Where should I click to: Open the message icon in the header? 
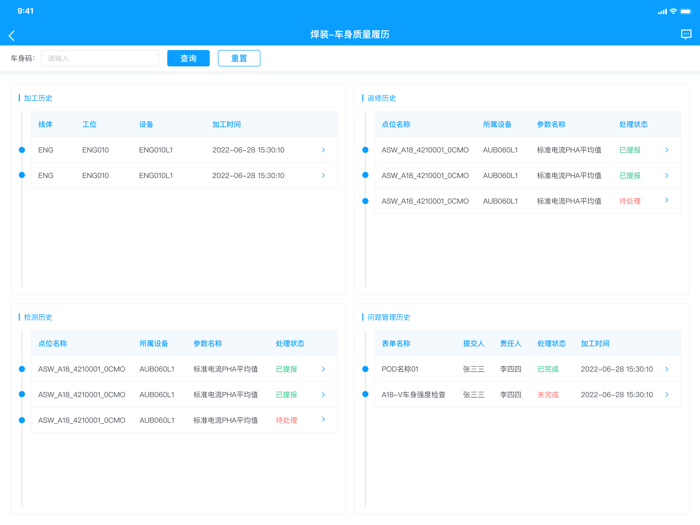click(686, 34)
